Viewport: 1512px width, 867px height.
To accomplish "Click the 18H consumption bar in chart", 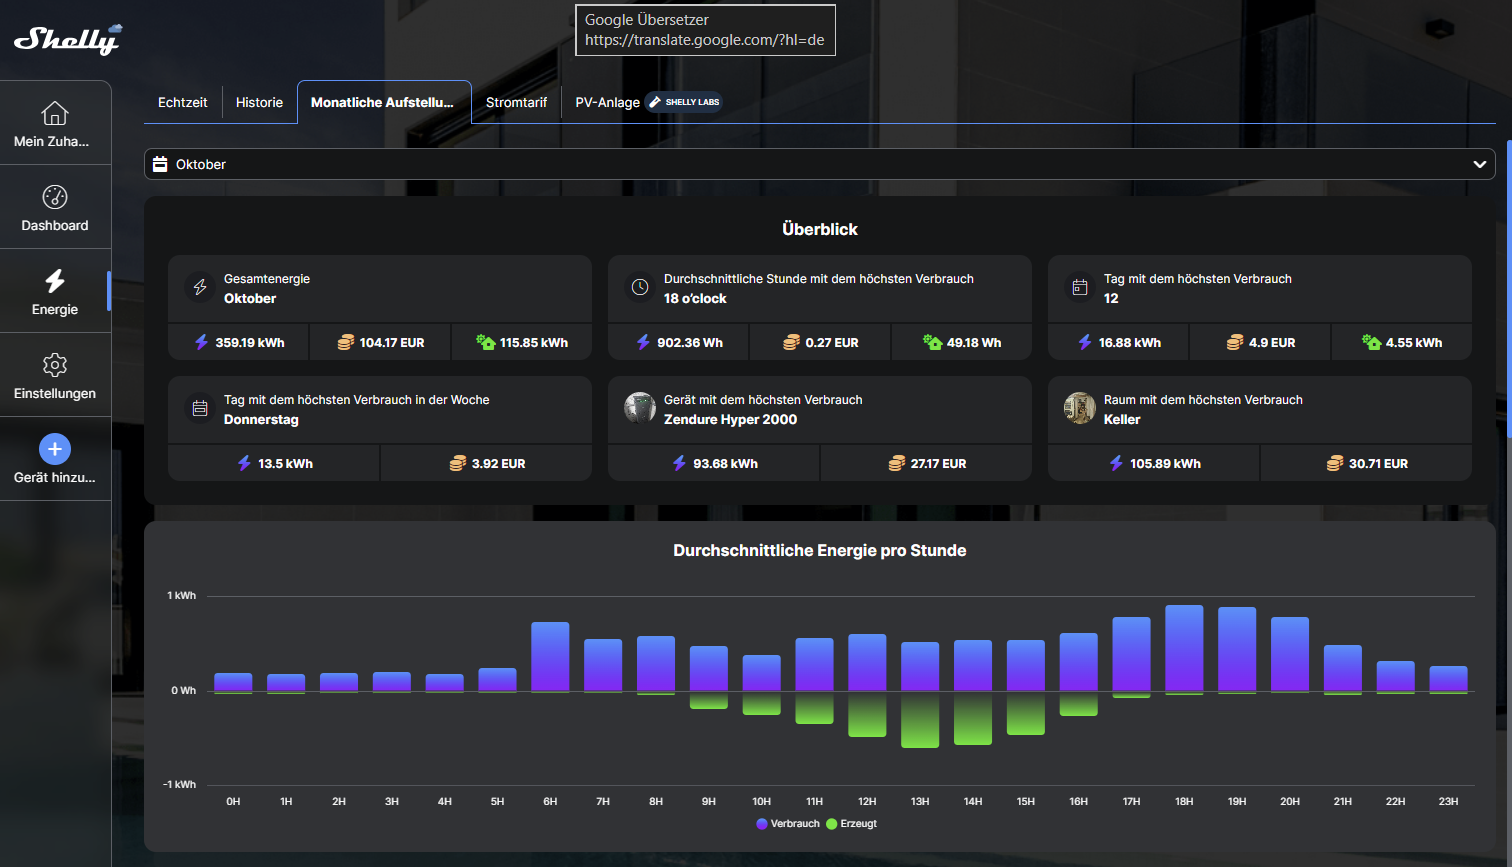I will pos(1184,648).
